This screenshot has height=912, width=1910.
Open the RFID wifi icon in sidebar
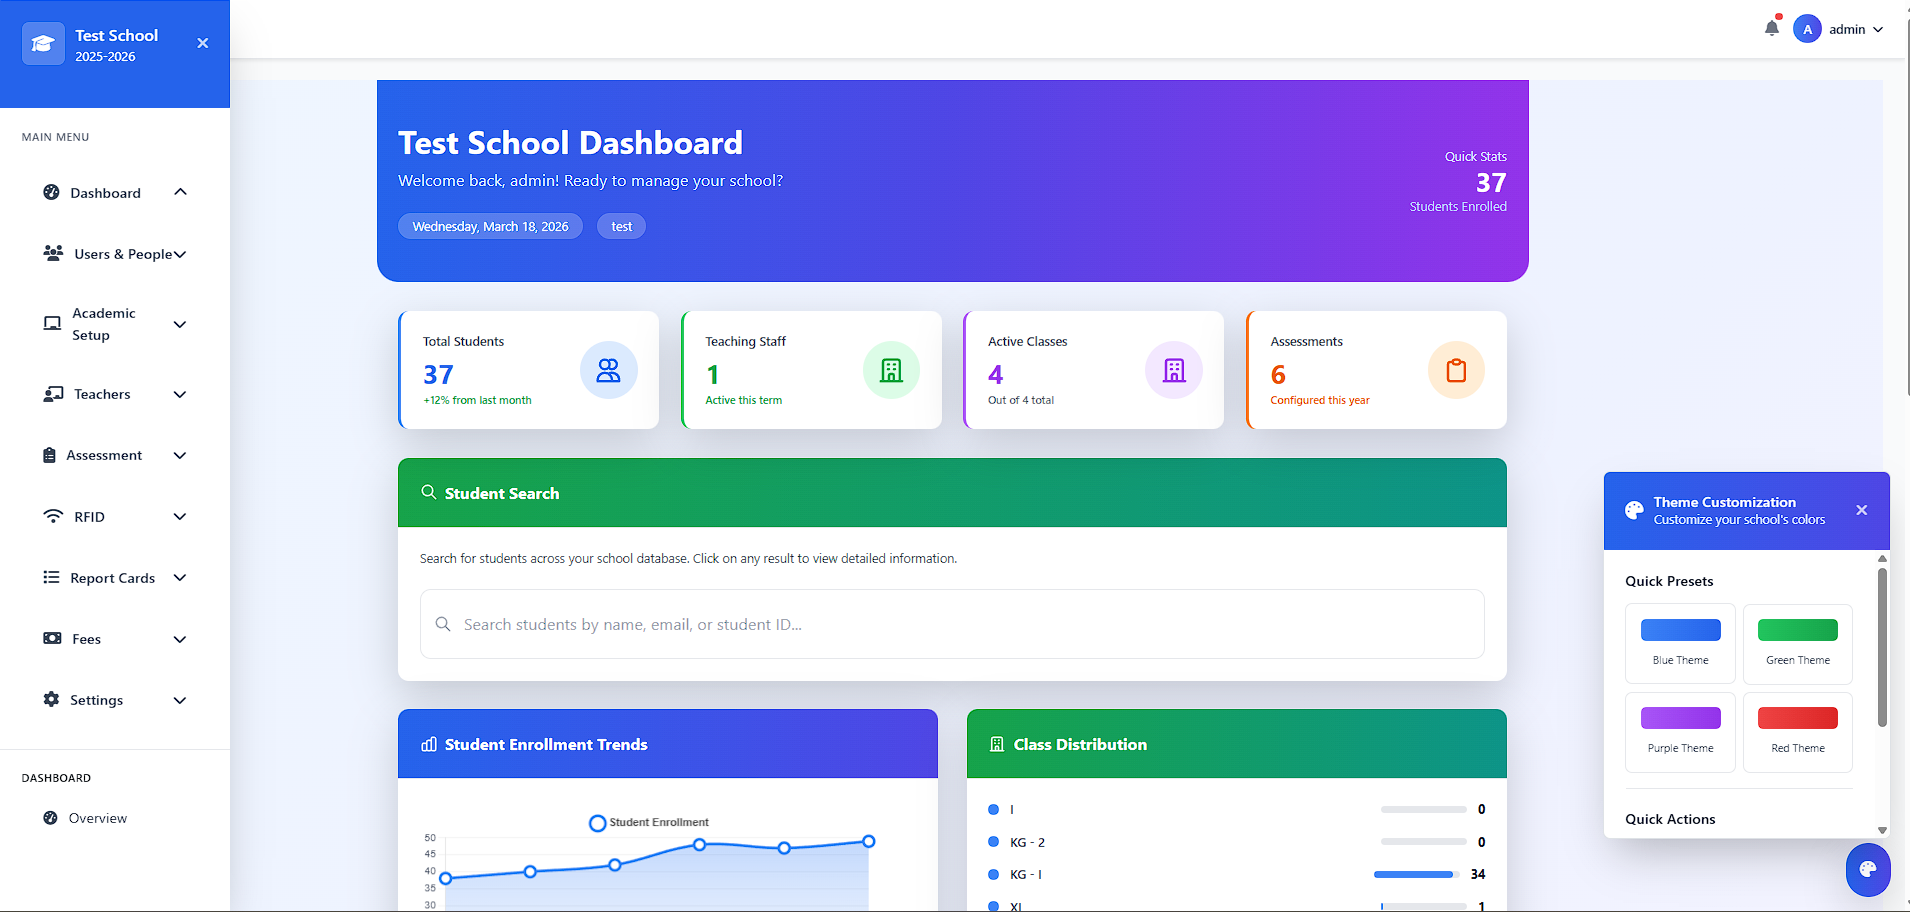pos(53,516)
